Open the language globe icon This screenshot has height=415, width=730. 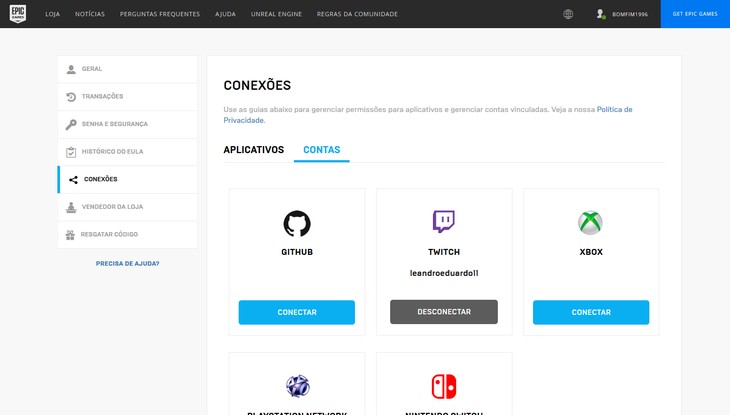pyautogui.click(x=568, y=14)
